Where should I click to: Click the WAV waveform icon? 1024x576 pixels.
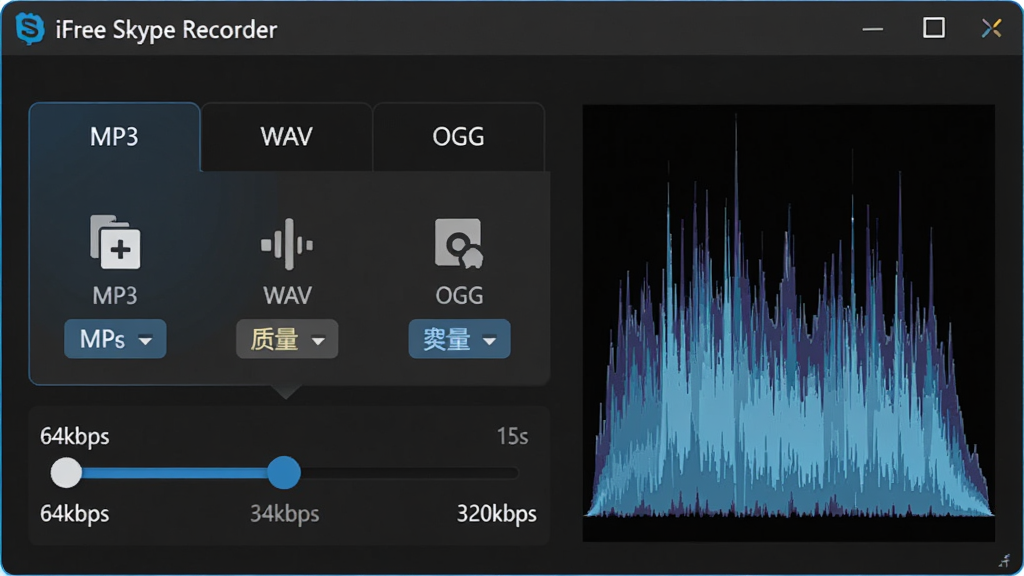[287, 244]
